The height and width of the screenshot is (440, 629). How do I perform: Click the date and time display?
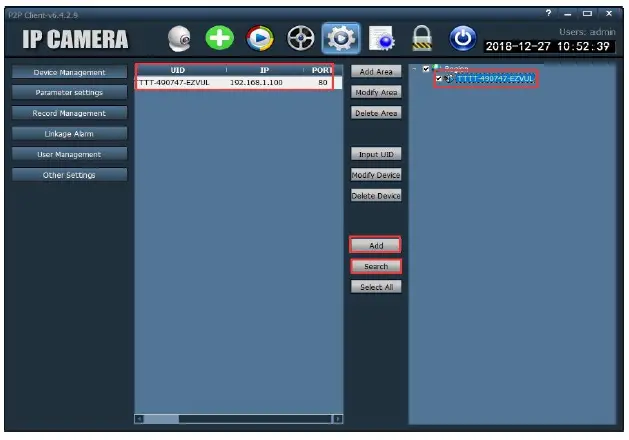click(548, 47)
